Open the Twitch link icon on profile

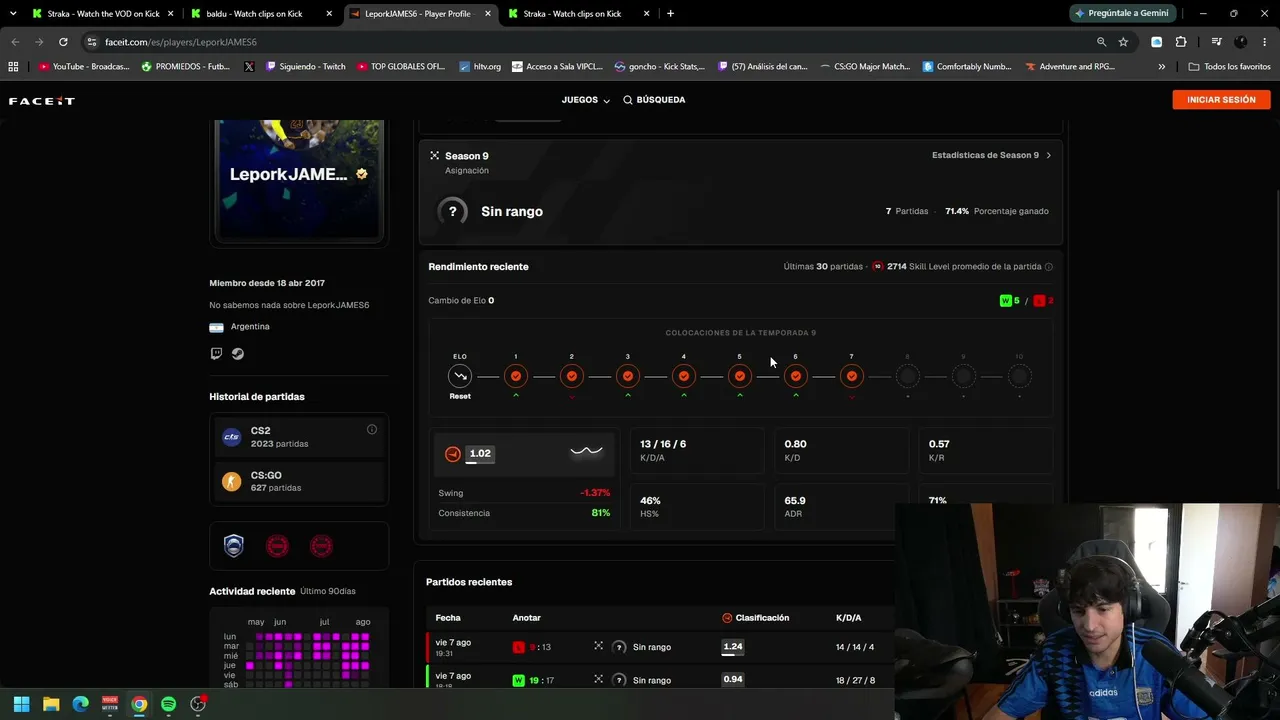pyautogui.click(x=216, y=353)
